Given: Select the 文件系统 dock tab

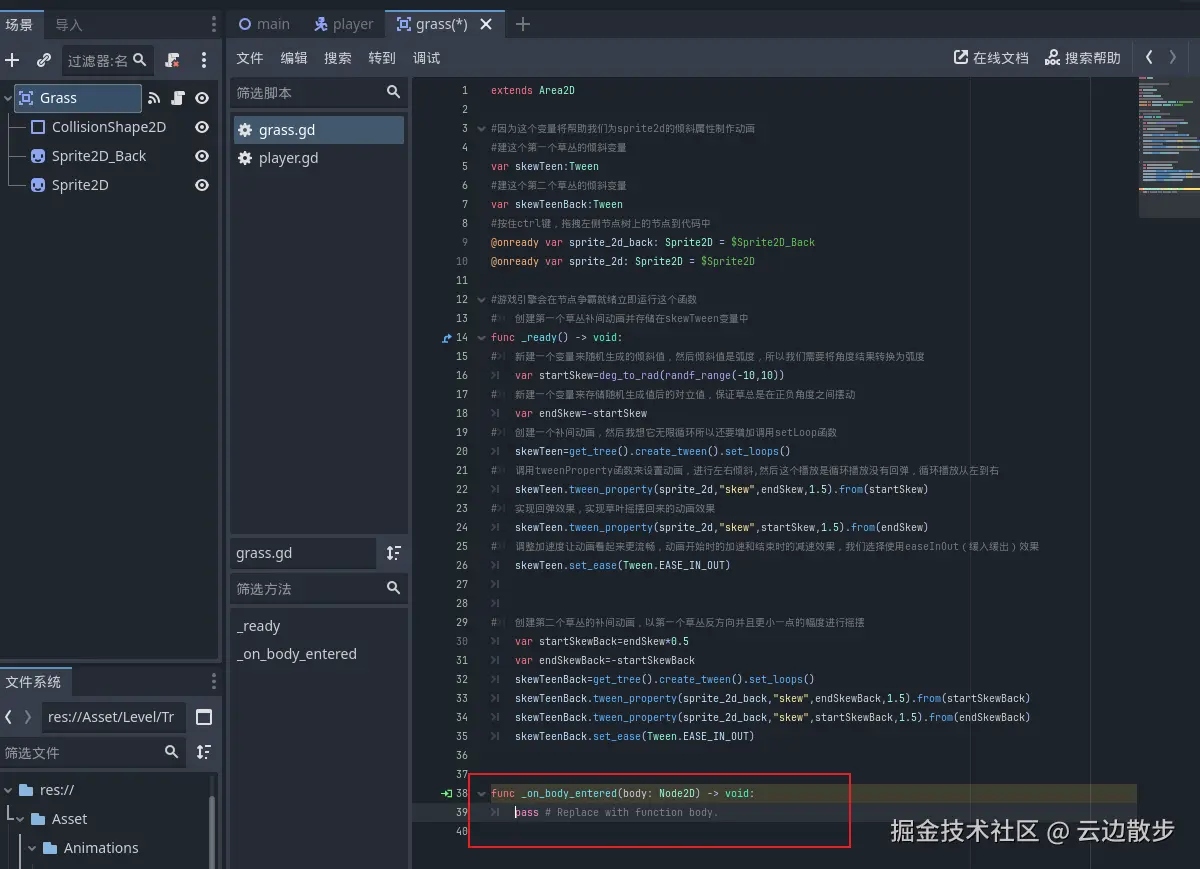Looking at the screenshot, I should pyautogui.click(x=33, y=681).
